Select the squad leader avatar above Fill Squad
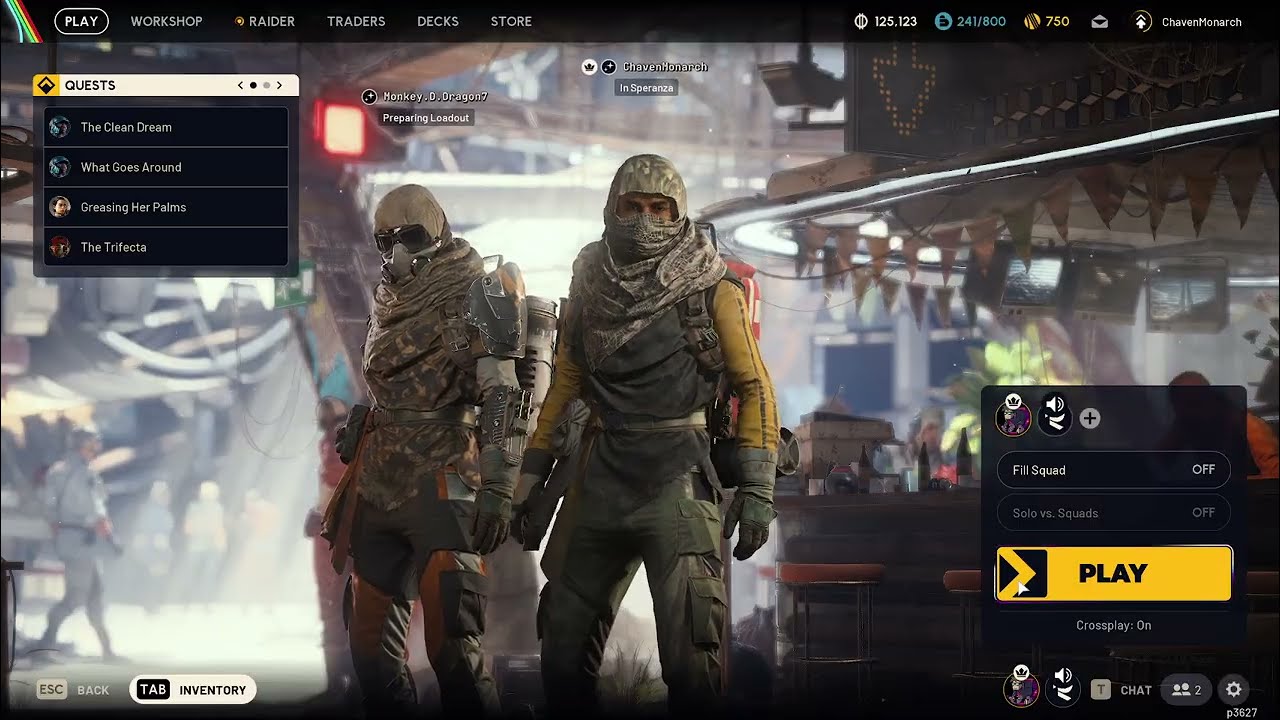Image resolution: width=1280 pixels, height=720 pixels. tap(1014, 417)
